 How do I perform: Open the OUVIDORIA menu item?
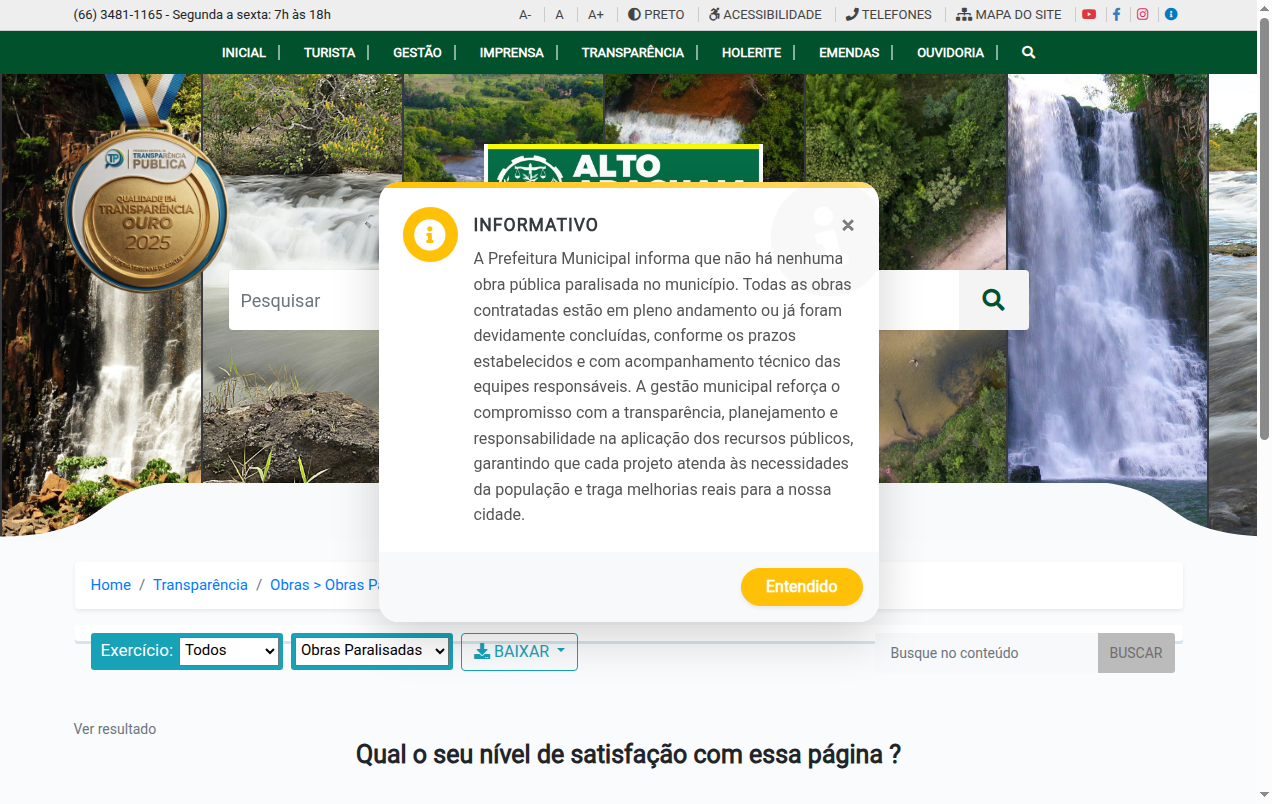pos(950,52)
